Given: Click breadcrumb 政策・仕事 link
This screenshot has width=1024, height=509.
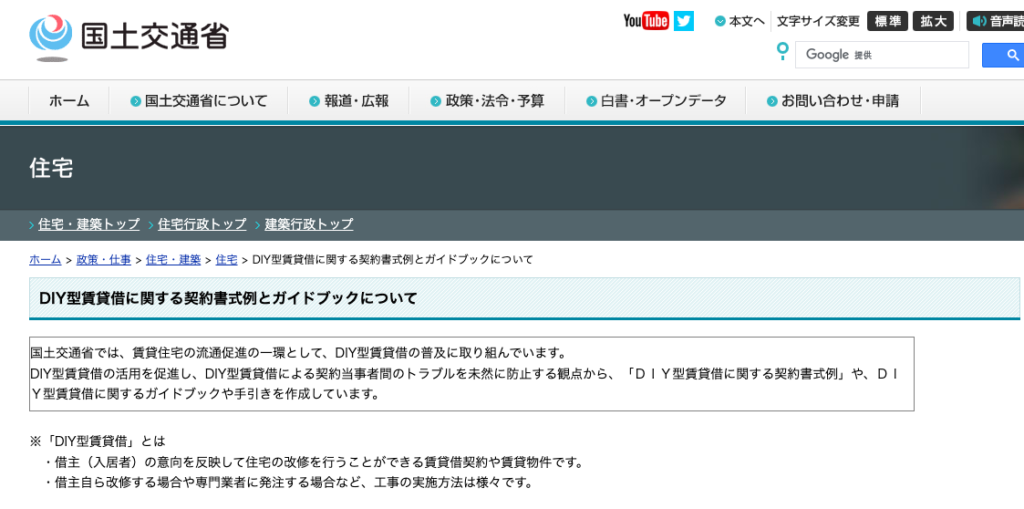Looking at the screenshot, I should click(103, 259).
